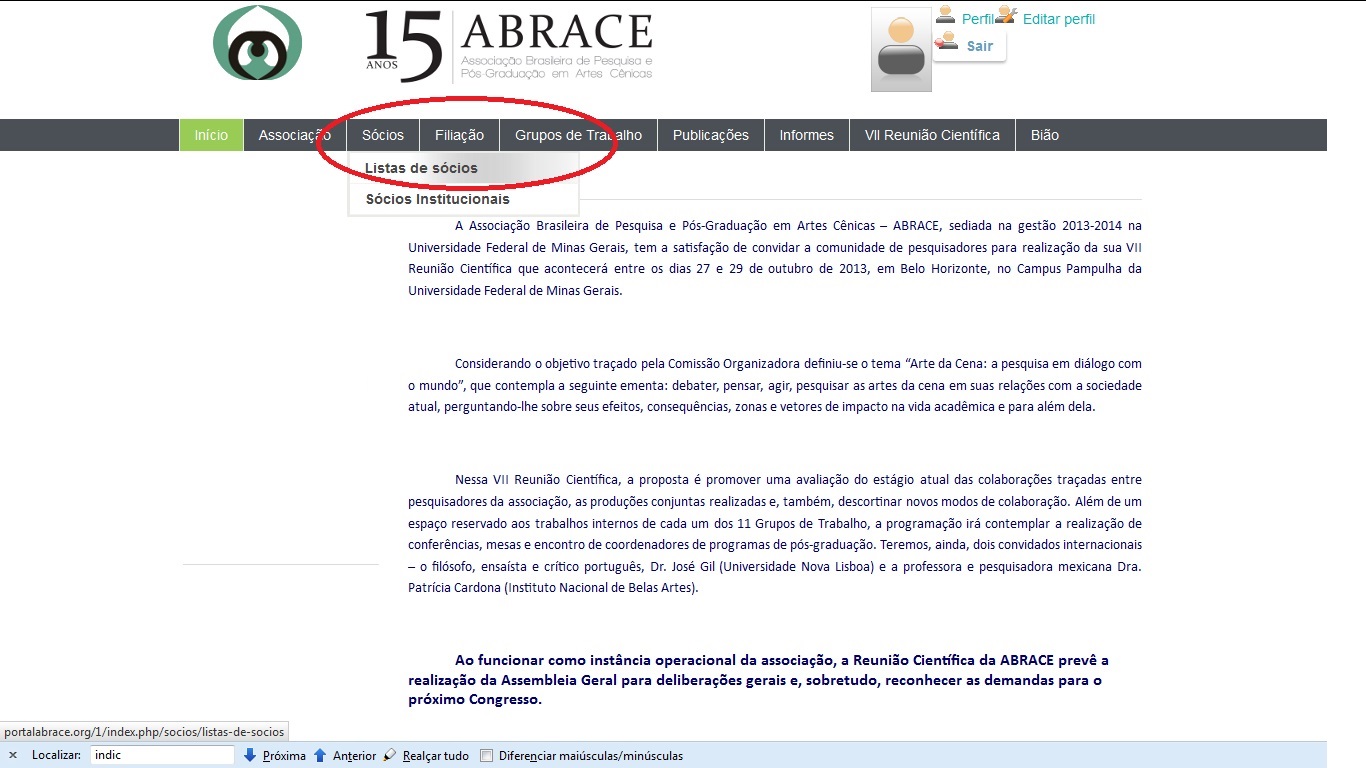
Task: Click the Localizar search input field
Action: pos(162,755)
